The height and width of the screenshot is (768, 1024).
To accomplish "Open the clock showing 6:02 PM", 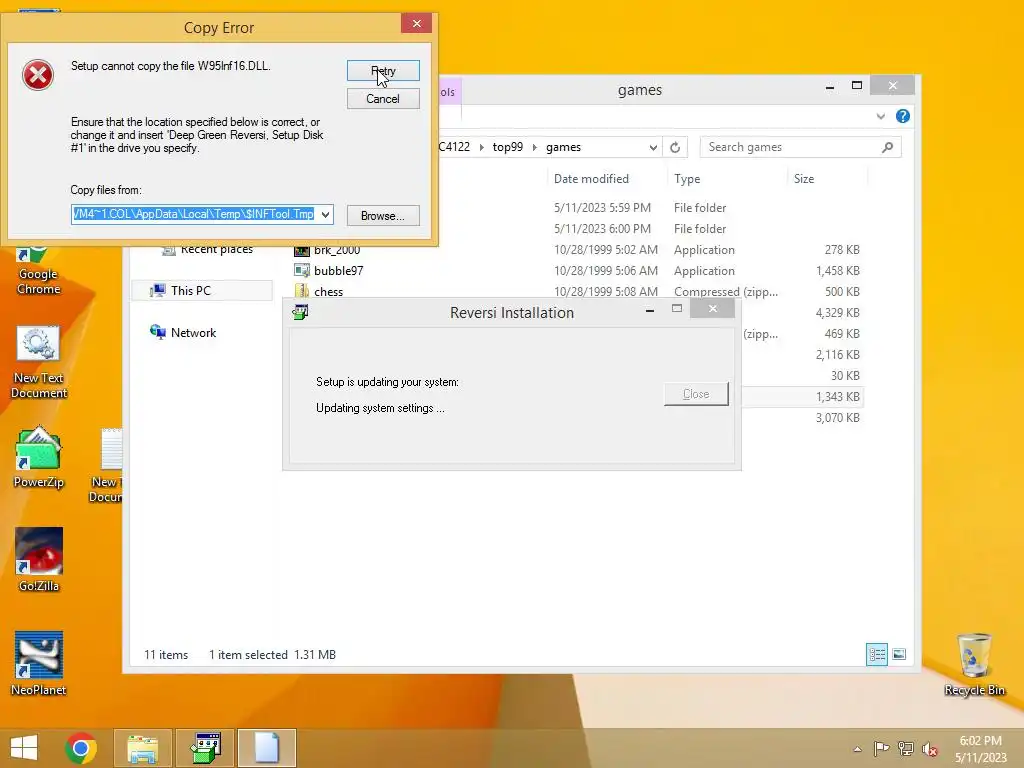I will click(x=981, y=749).
